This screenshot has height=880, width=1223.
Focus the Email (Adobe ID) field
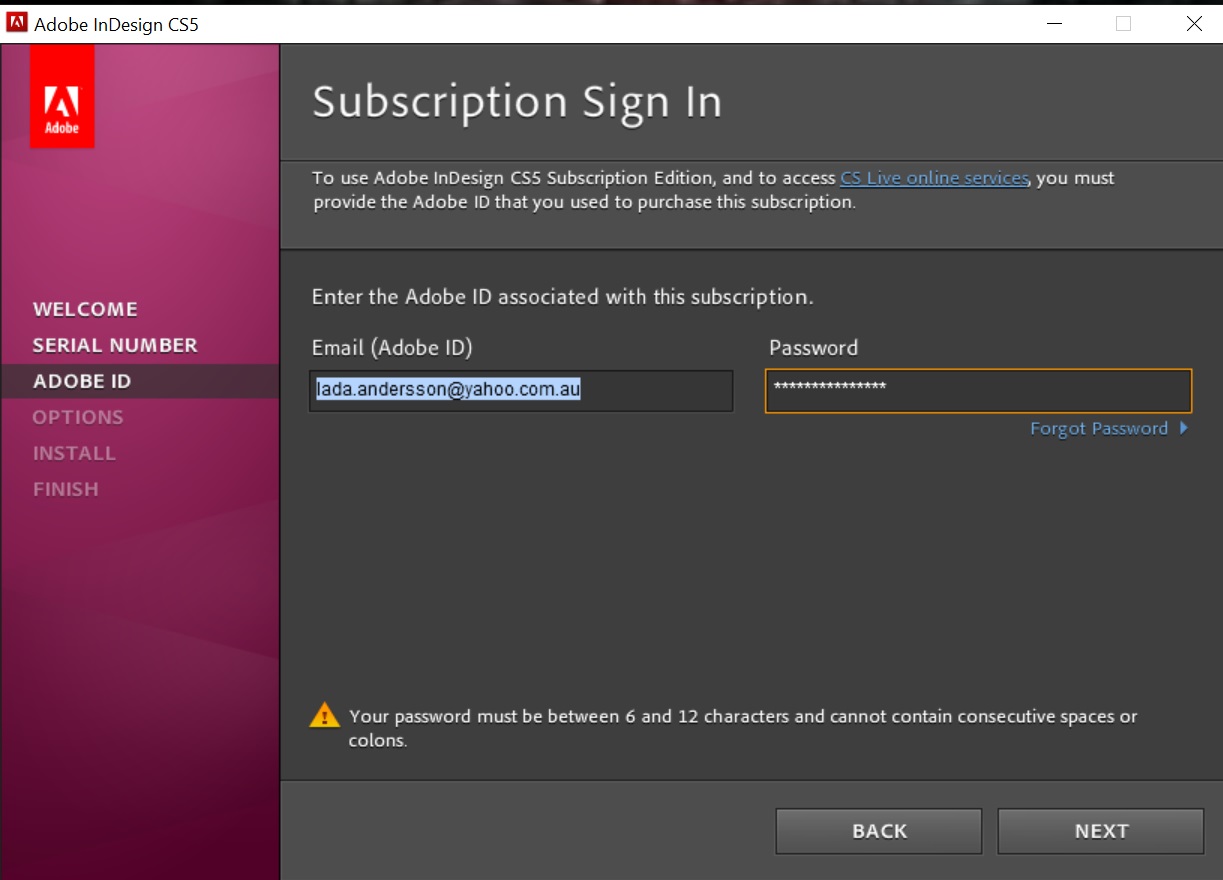pos(520,391)
